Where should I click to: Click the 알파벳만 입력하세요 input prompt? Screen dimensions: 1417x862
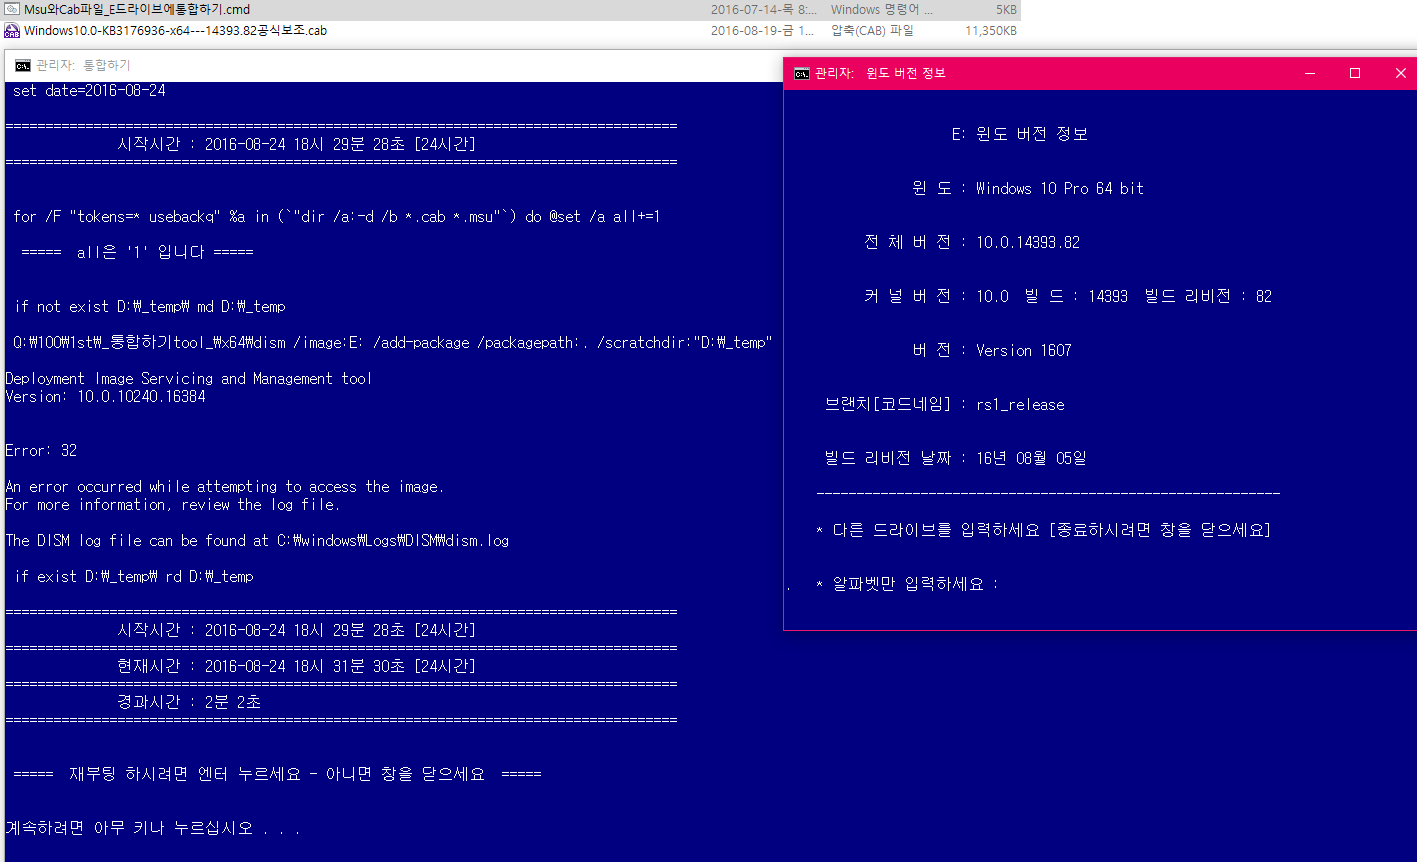[907, 584]
